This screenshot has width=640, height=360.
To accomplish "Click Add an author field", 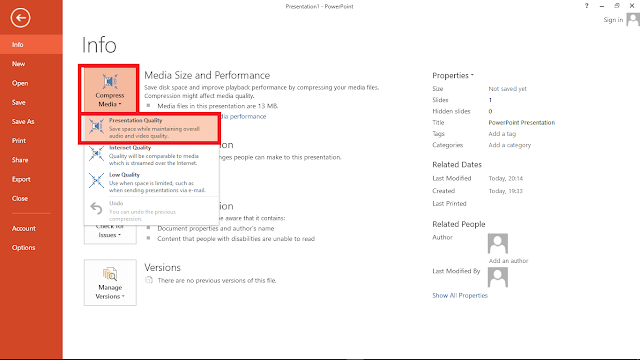I will (x=509, y=260).
